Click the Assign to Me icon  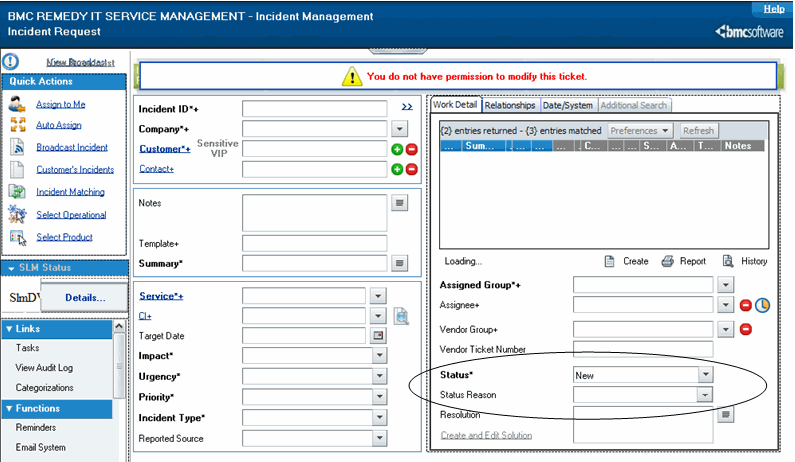pos(17,104)
